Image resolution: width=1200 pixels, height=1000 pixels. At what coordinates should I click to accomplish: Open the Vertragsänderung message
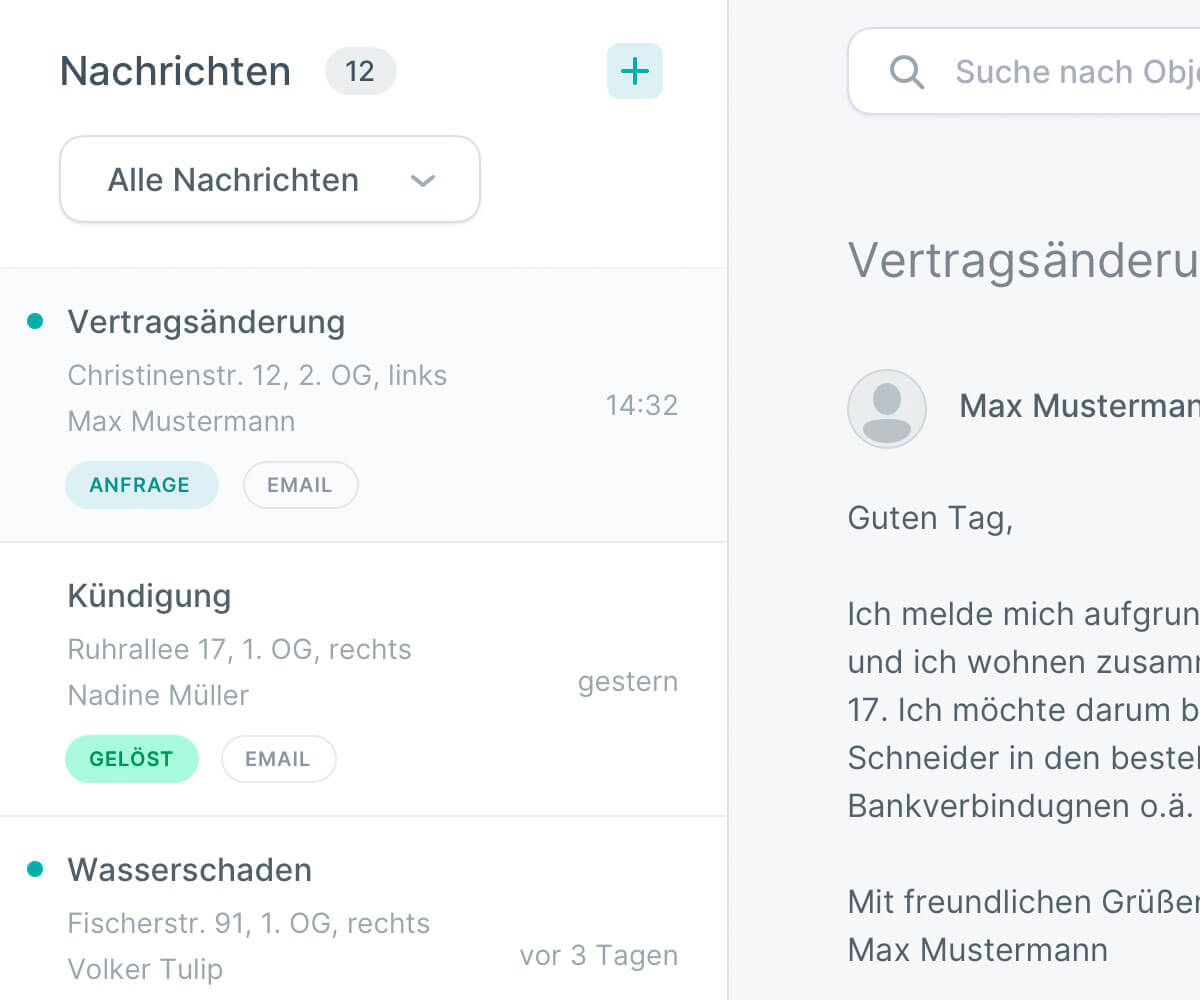coord(364,405)
